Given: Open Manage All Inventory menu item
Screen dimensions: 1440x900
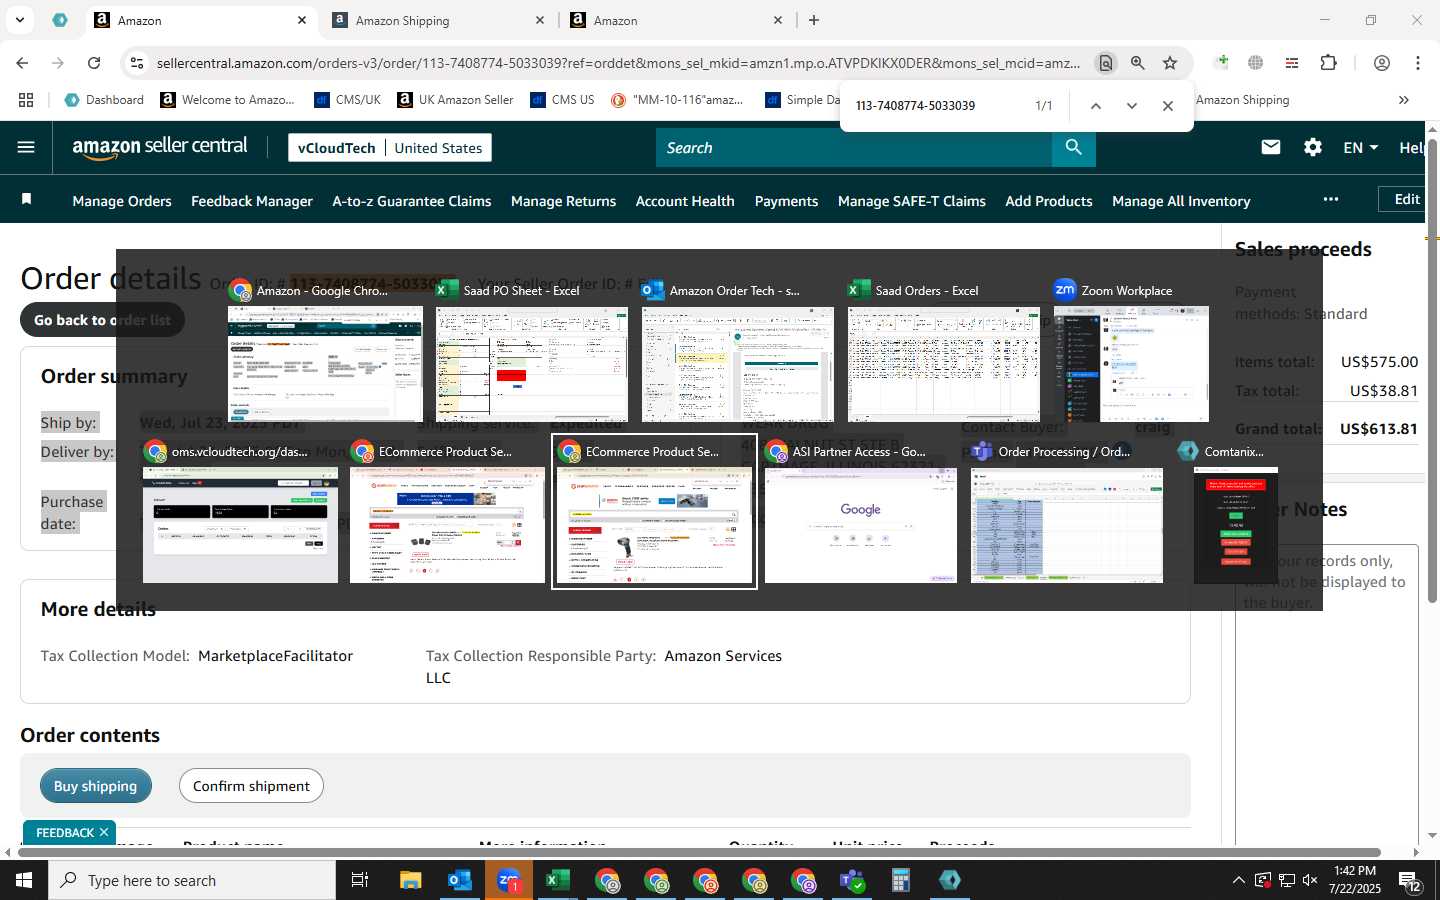Looking at the screenshot, I should [x=1181, y=201].
